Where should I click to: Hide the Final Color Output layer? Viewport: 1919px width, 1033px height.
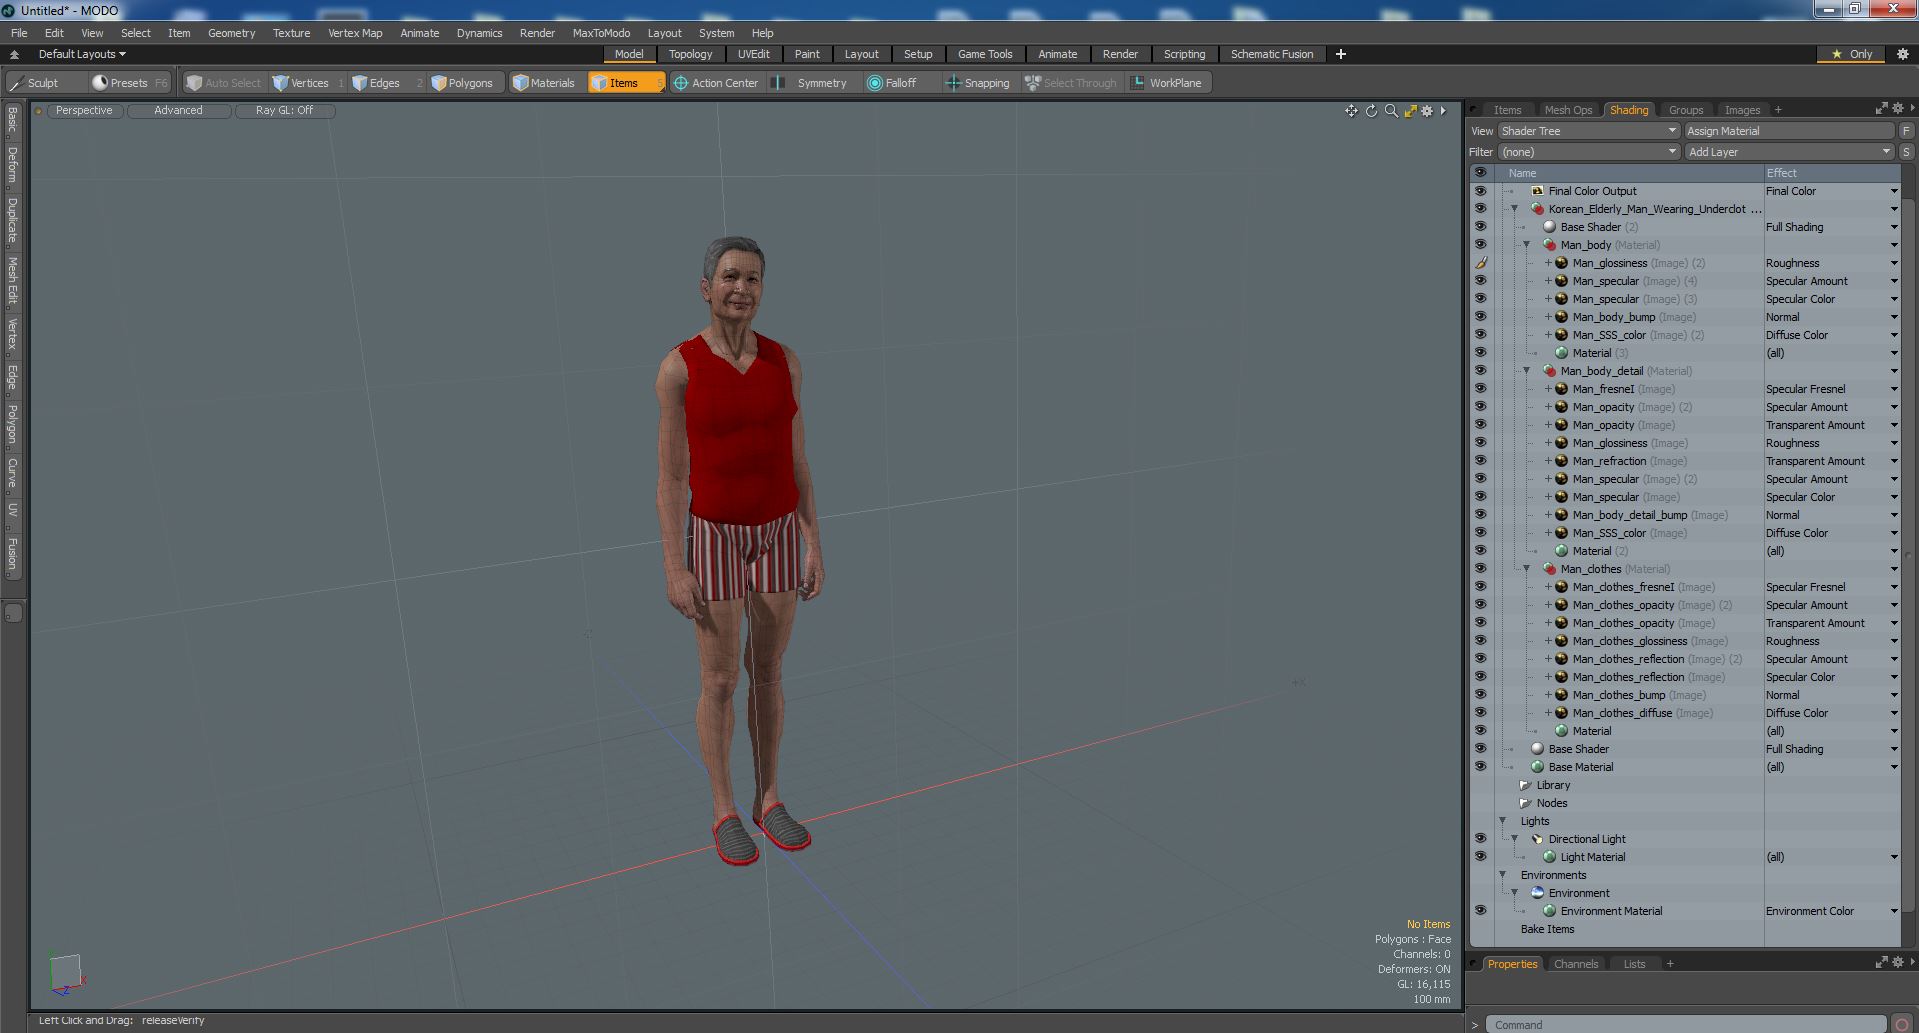pyautogui.click(x=1480, y=191)
